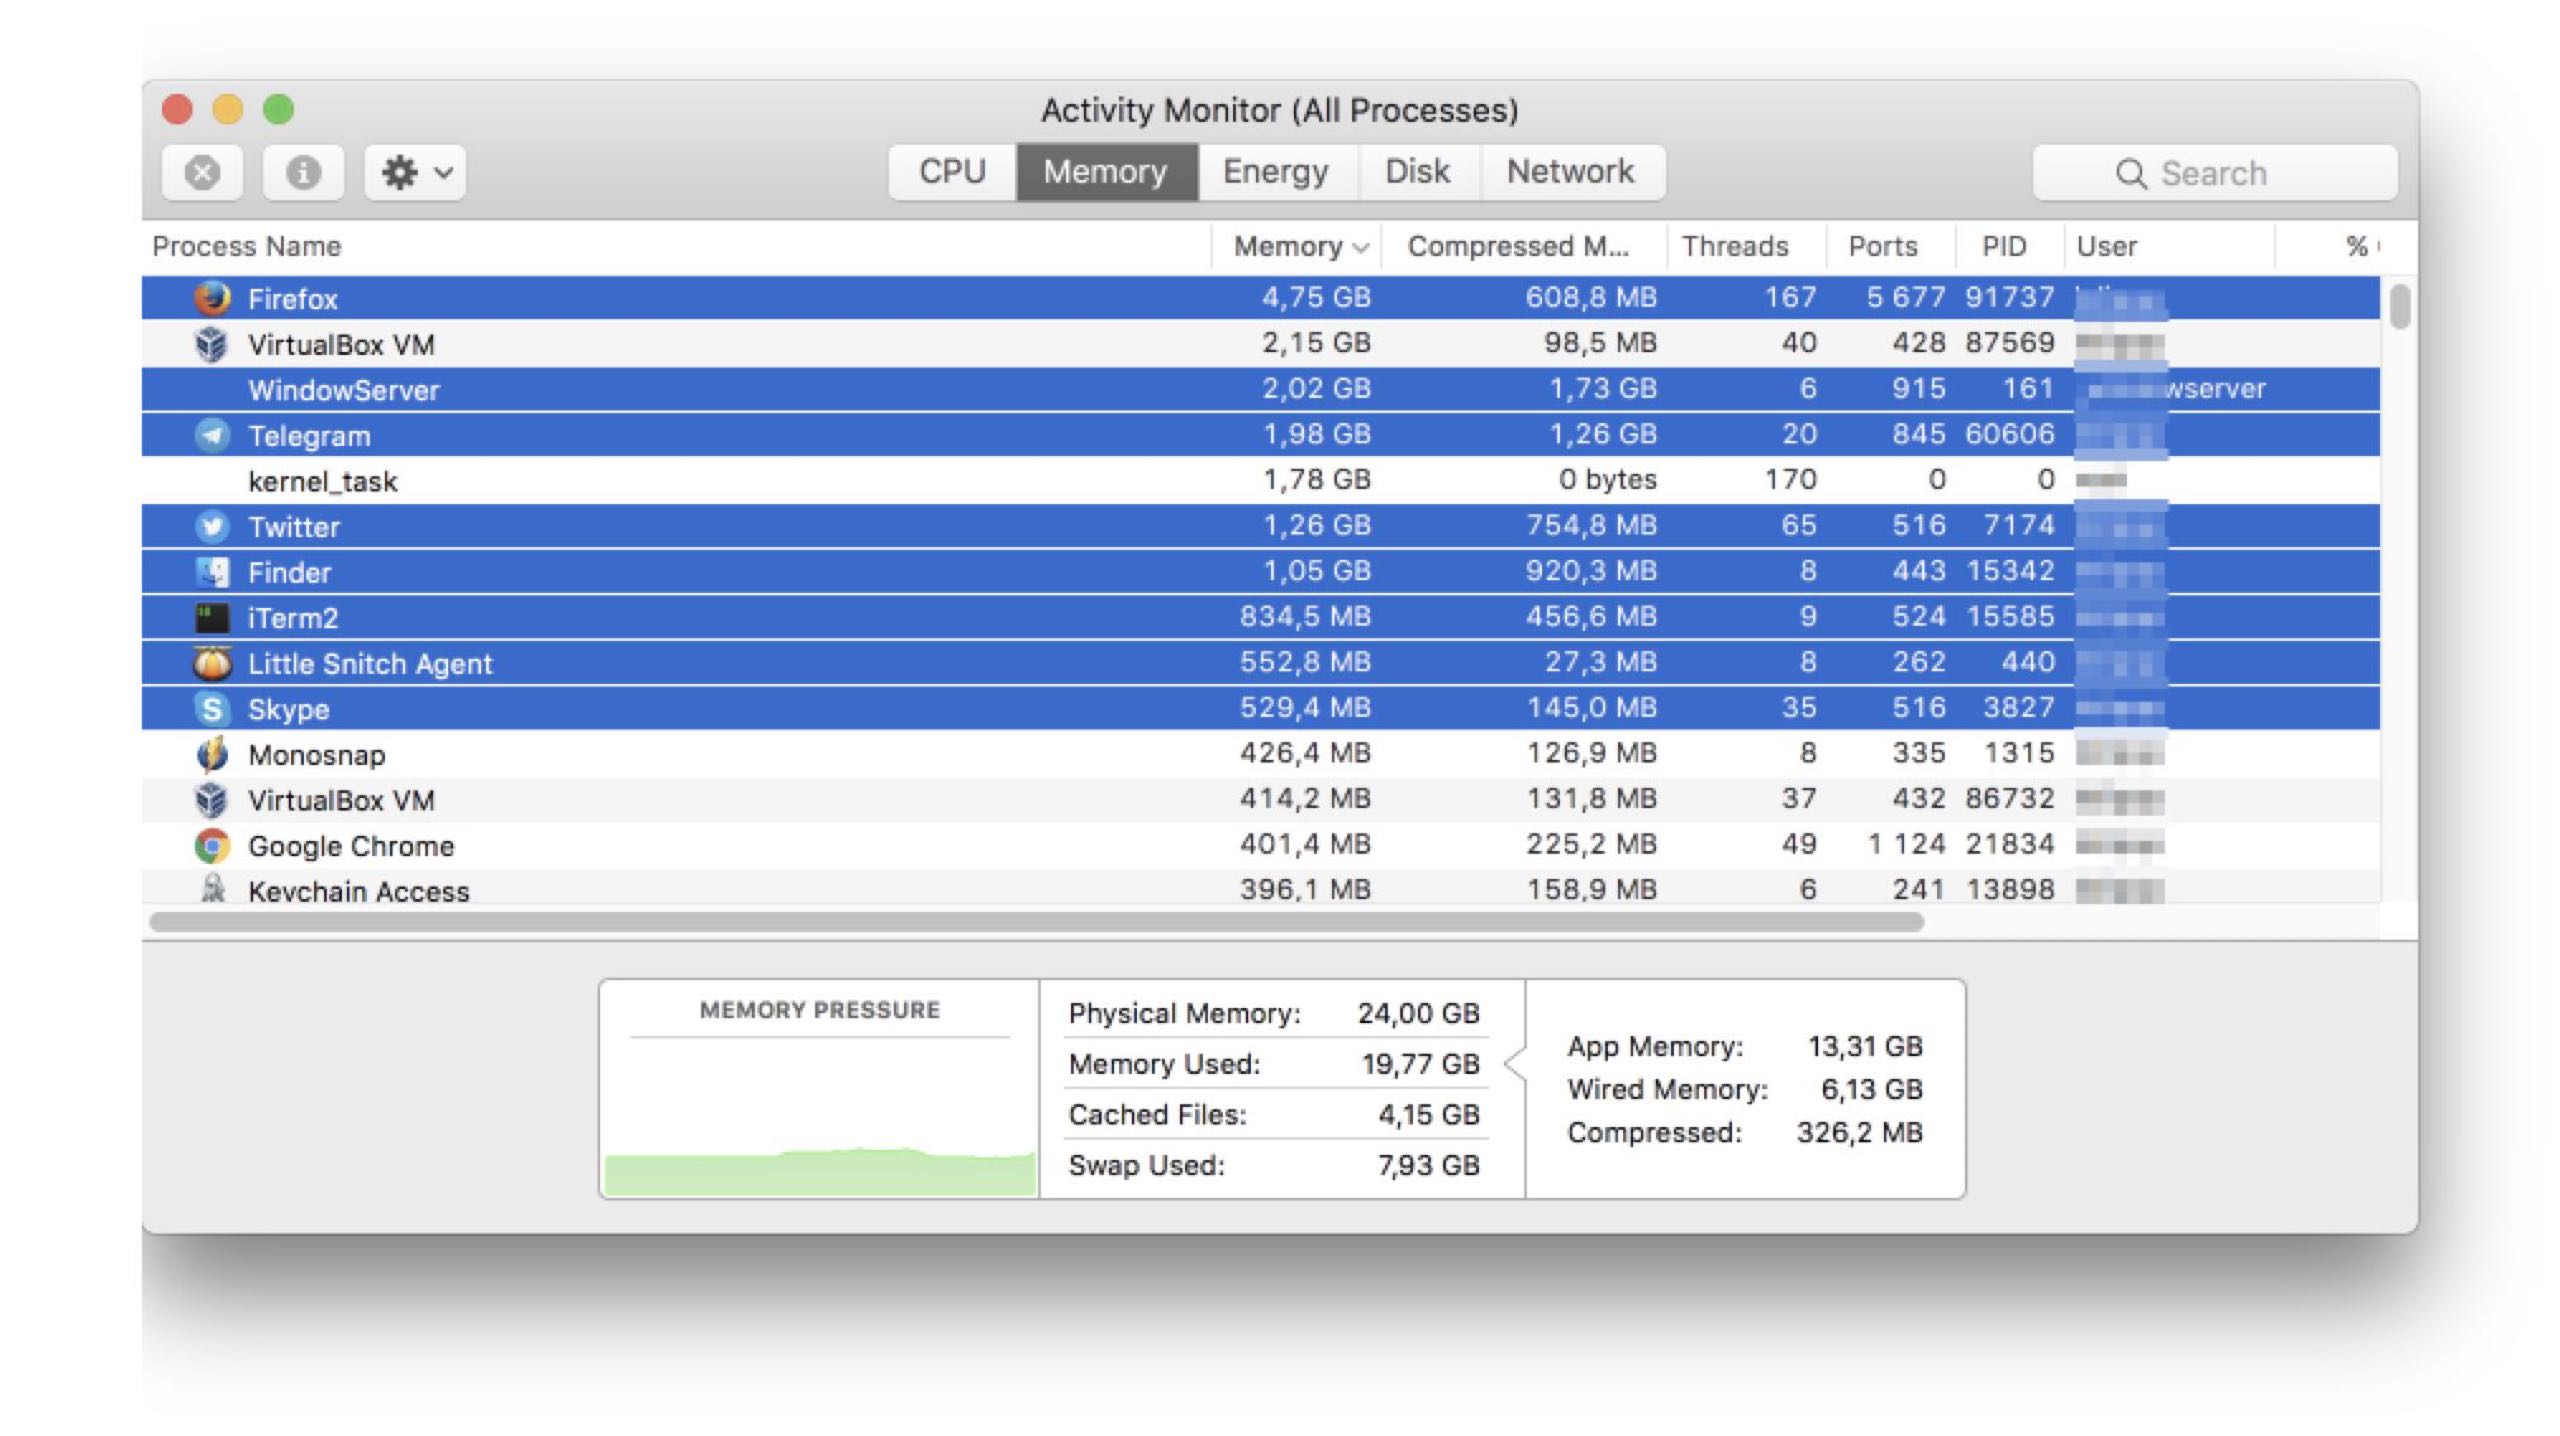Viewport: 2560px width, 1436px height.
Task: Click the iTerm2 terminal icon
Action: pyautogui.click(x=211, y=618)
